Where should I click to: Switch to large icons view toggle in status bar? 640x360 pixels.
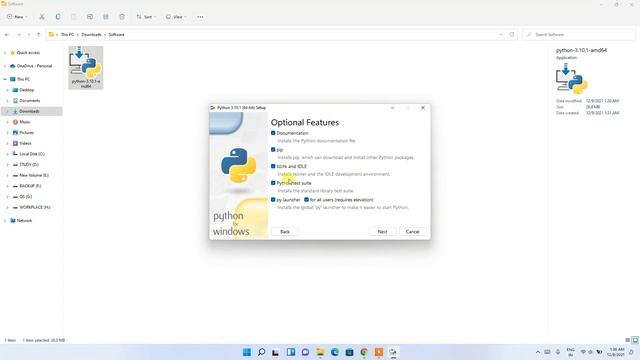point(635,340)
